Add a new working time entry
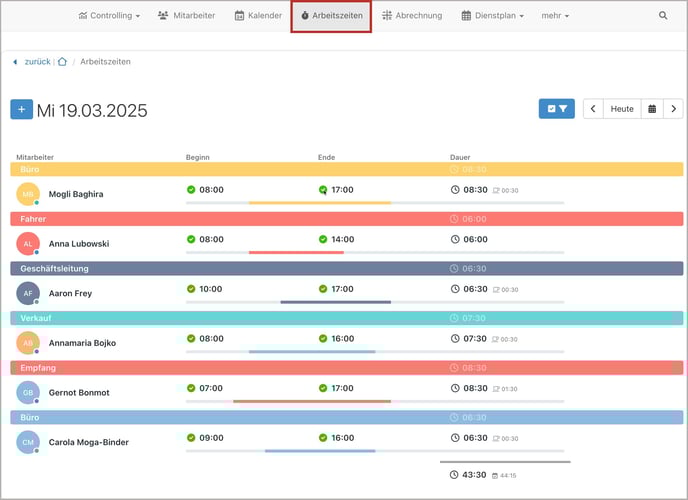 (x=22, y=109)
